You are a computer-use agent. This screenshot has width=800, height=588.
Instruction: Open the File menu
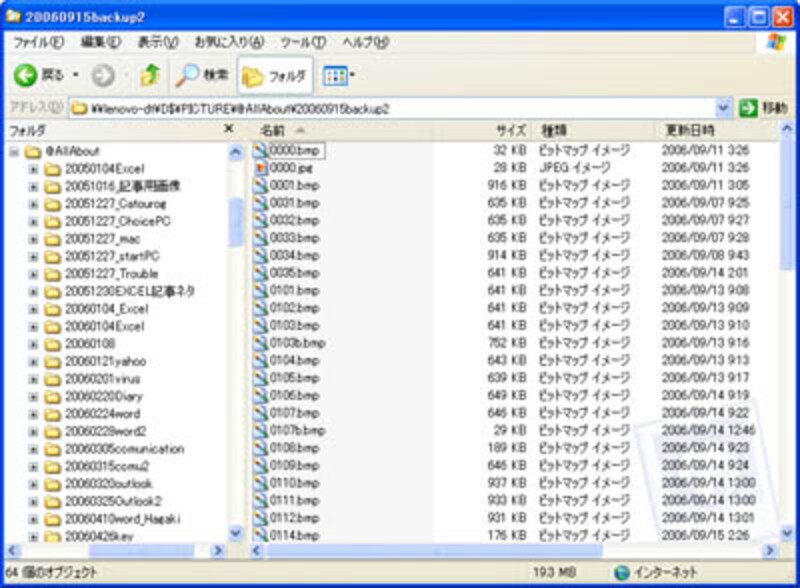point(38,42)
